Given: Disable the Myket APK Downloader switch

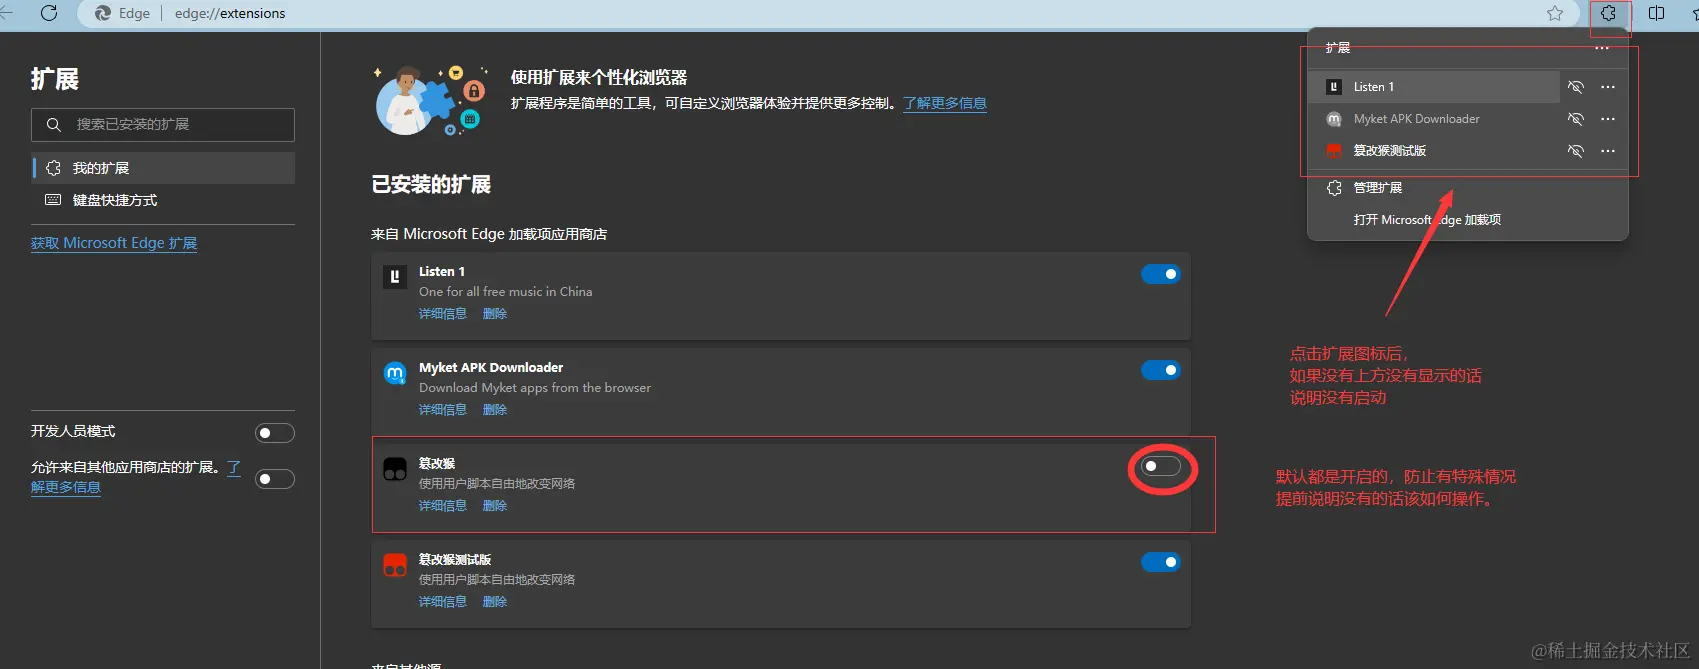Looking at the screenshot, I should (x=1161, y=370).
